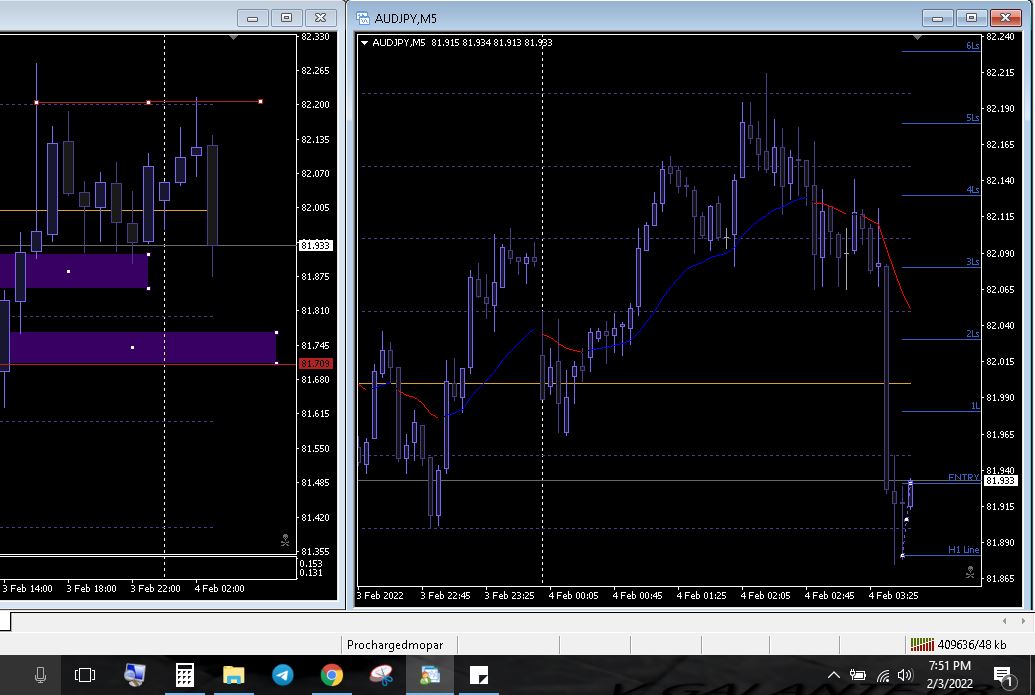Click the AUDJPY,M5 chart window icon
The width and height of the screenshot is (1035, 695).
click(363, 18)
